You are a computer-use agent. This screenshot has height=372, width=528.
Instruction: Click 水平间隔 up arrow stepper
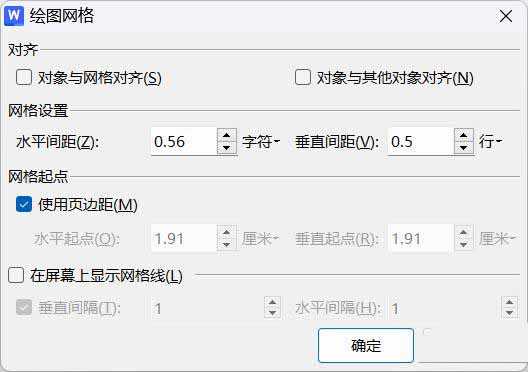(x=509, y=302)
